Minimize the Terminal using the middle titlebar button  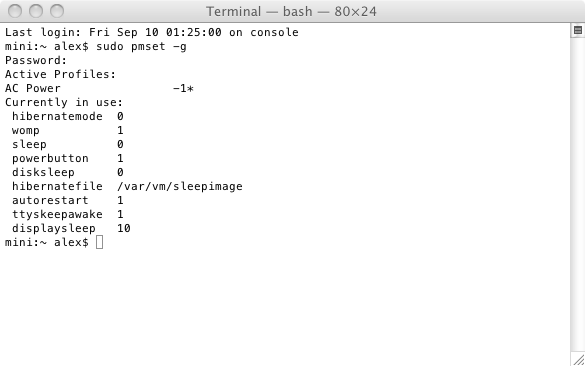click(x=36, y=11)
